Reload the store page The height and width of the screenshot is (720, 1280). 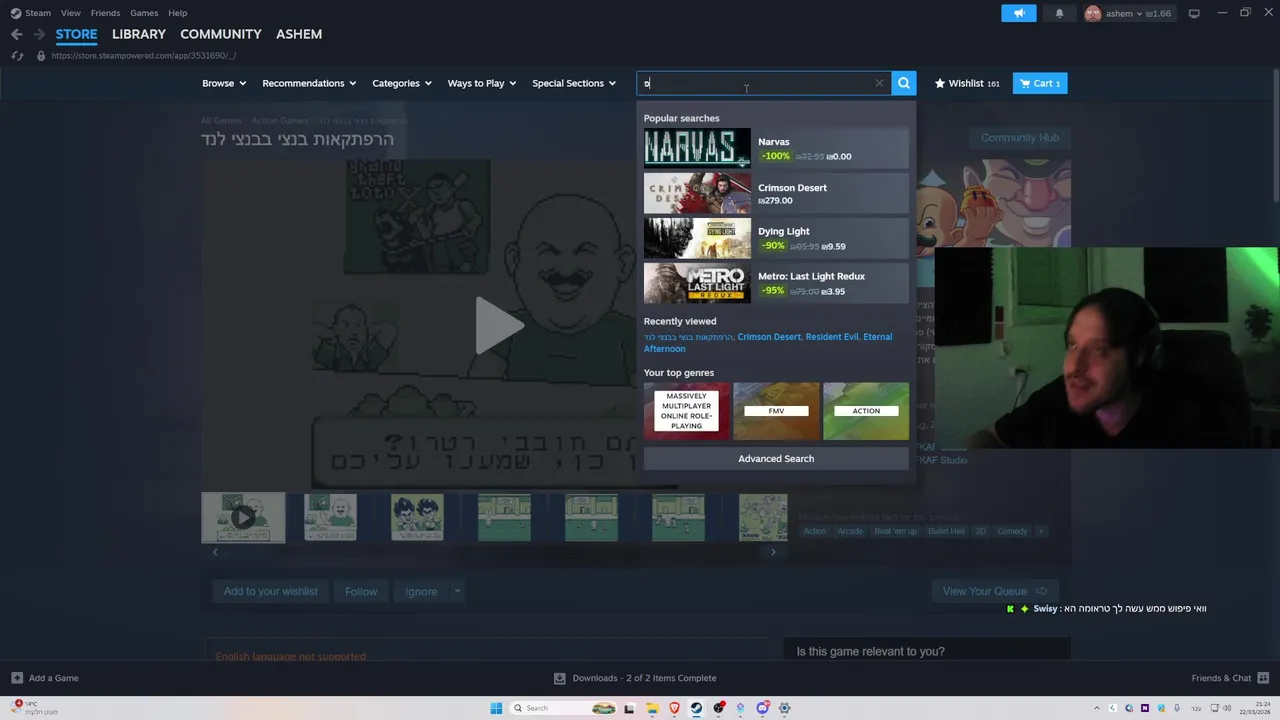16,55
